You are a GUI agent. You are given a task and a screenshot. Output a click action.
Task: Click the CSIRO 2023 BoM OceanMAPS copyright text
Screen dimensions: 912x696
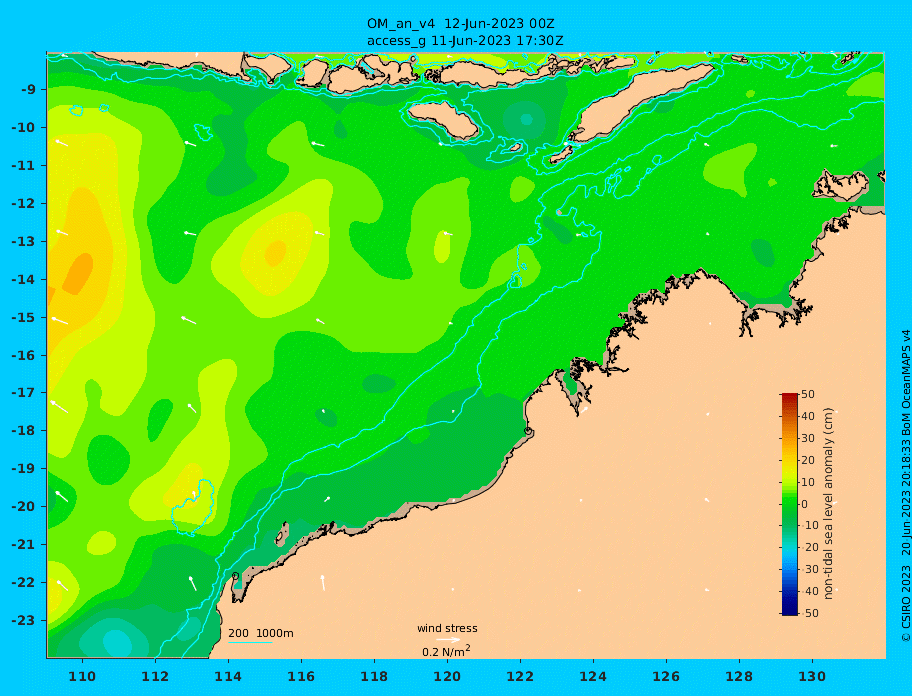906,486
